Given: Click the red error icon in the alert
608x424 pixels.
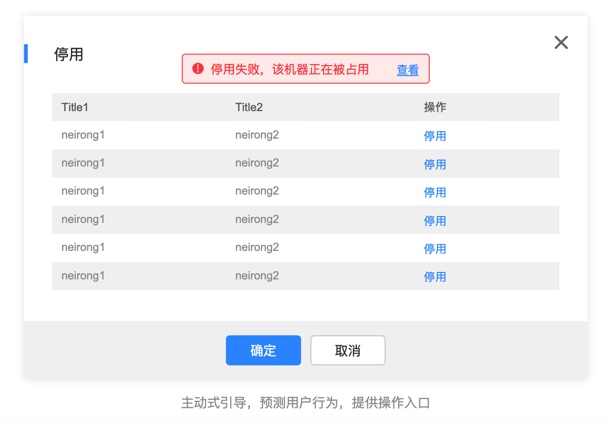Looking at the screenshot, I should [198, 69].
